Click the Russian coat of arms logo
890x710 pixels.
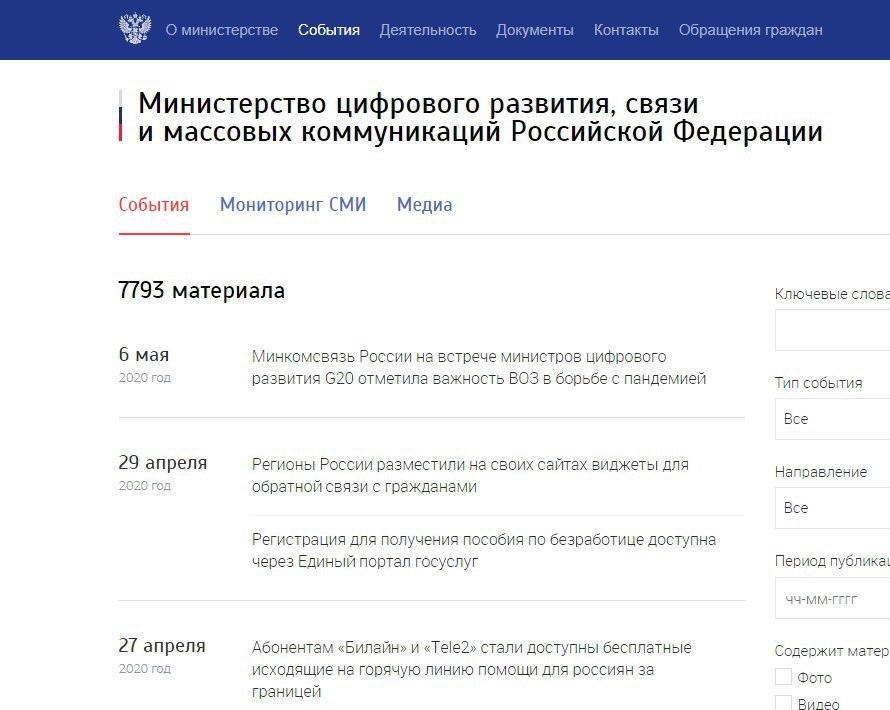tap(135, 29)
